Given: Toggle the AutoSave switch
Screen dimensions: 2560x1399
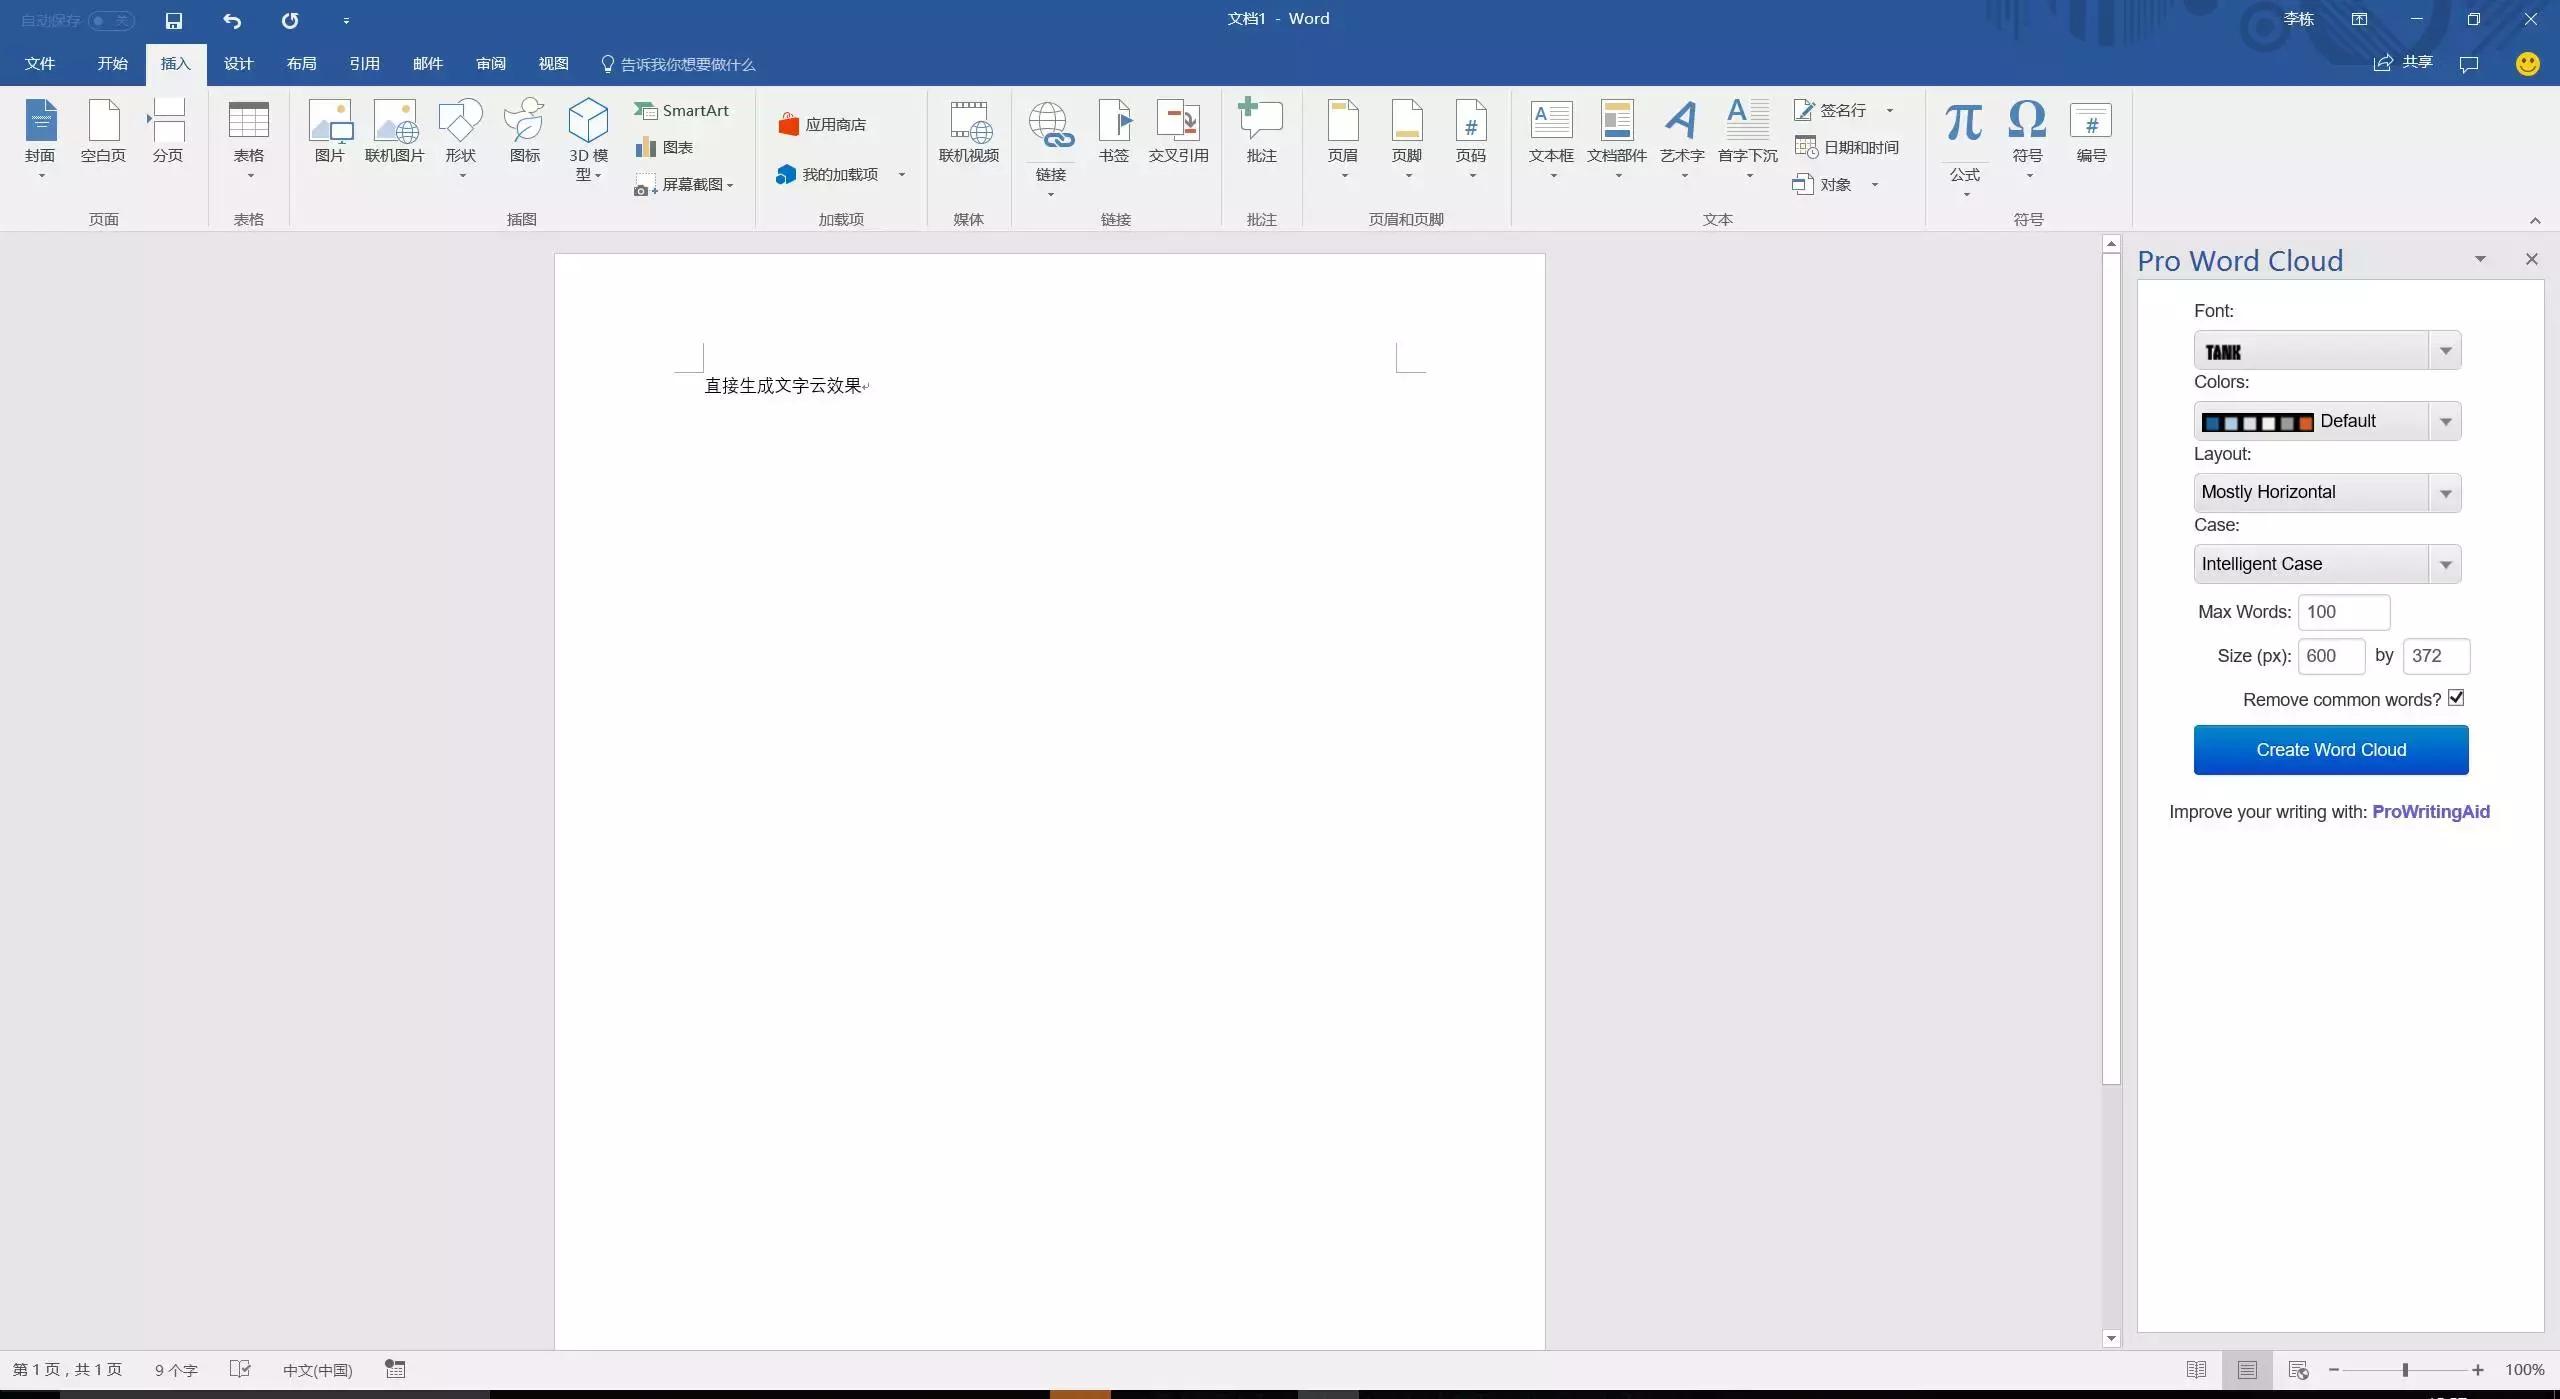Looking at the screenshot, I should coord(110,20).
